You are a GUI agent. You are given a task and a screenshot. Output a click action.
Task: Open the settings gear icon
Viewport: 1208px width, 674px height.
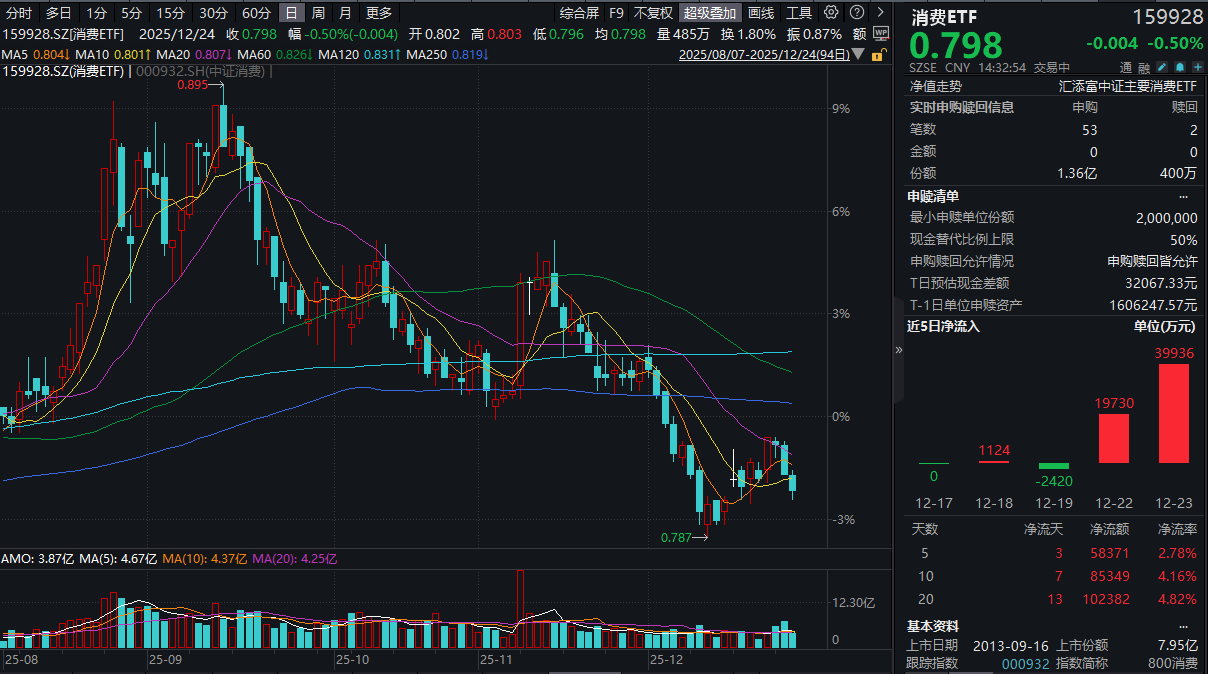[830, 12]
